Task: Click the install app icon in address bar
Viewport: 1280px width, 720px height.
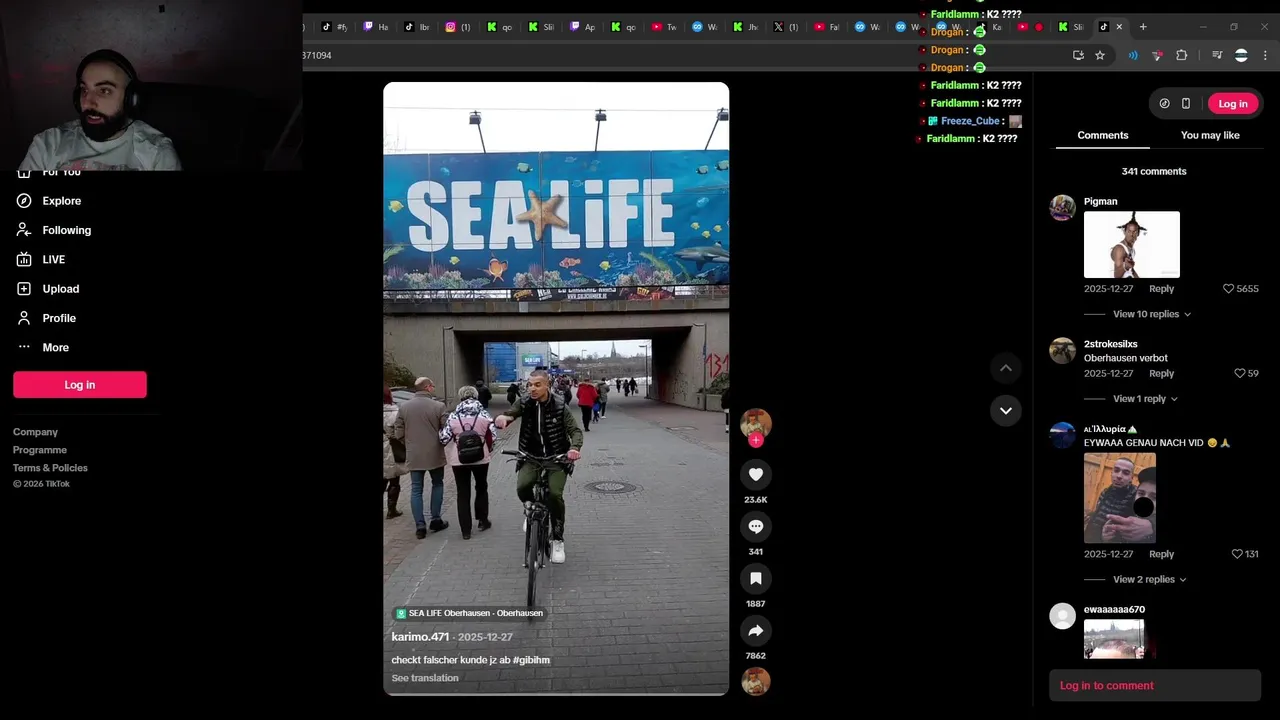Action: pos(1078,55)
